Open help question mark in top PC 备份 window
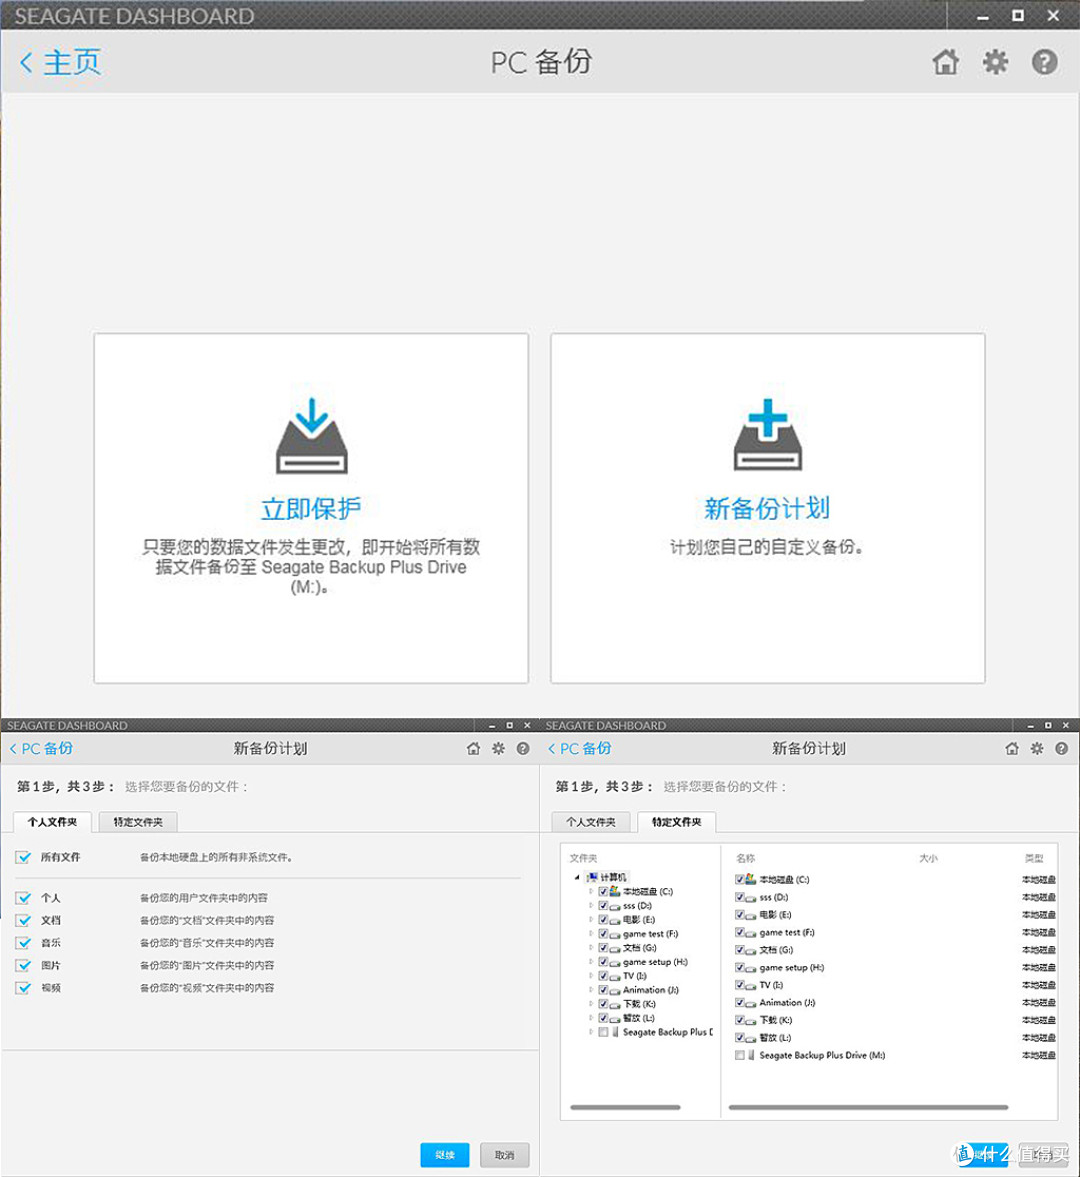This screenshot has width=1080, height=1177. [x=1045, y=62]
